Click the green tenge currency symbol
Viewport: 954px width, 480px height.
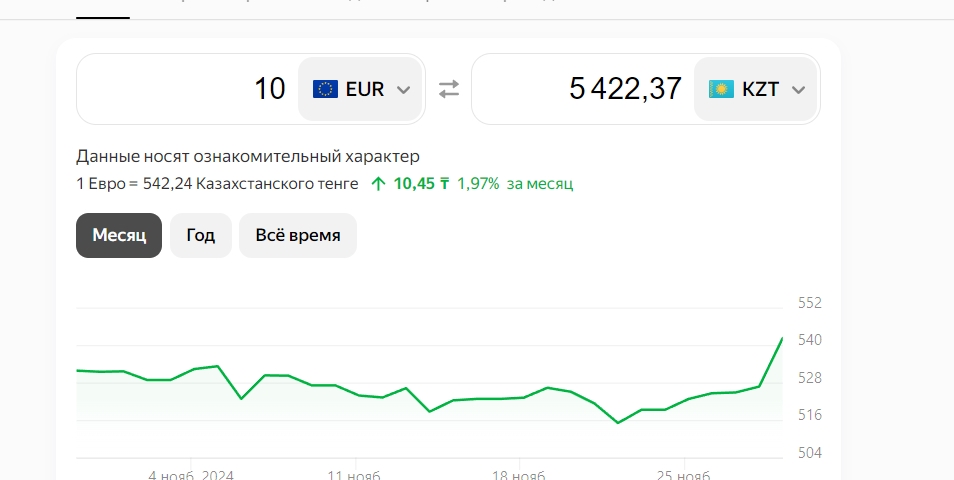click(x=445, y=184)
